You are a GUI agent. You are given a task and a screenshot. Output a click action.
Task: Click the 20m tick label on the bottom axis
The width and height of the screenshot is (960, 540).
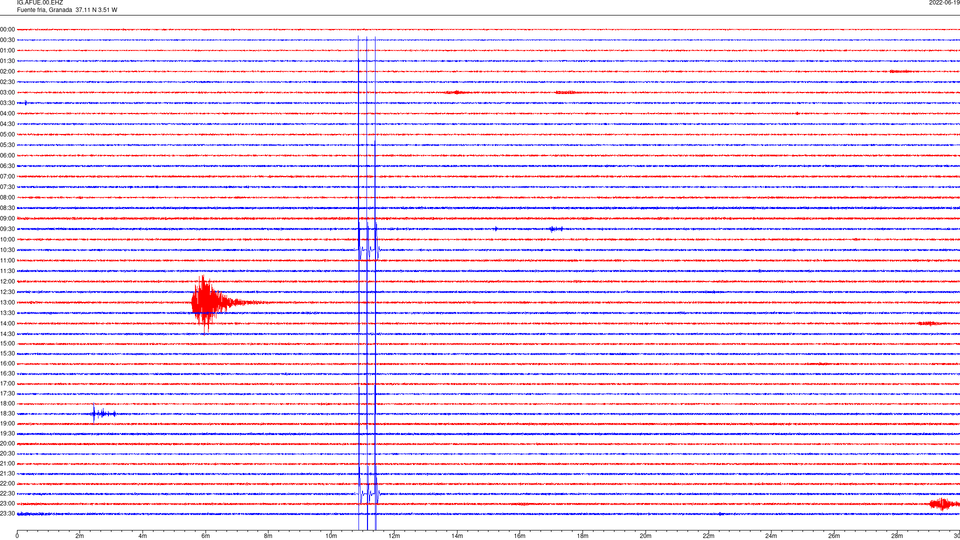pos(645,536)
